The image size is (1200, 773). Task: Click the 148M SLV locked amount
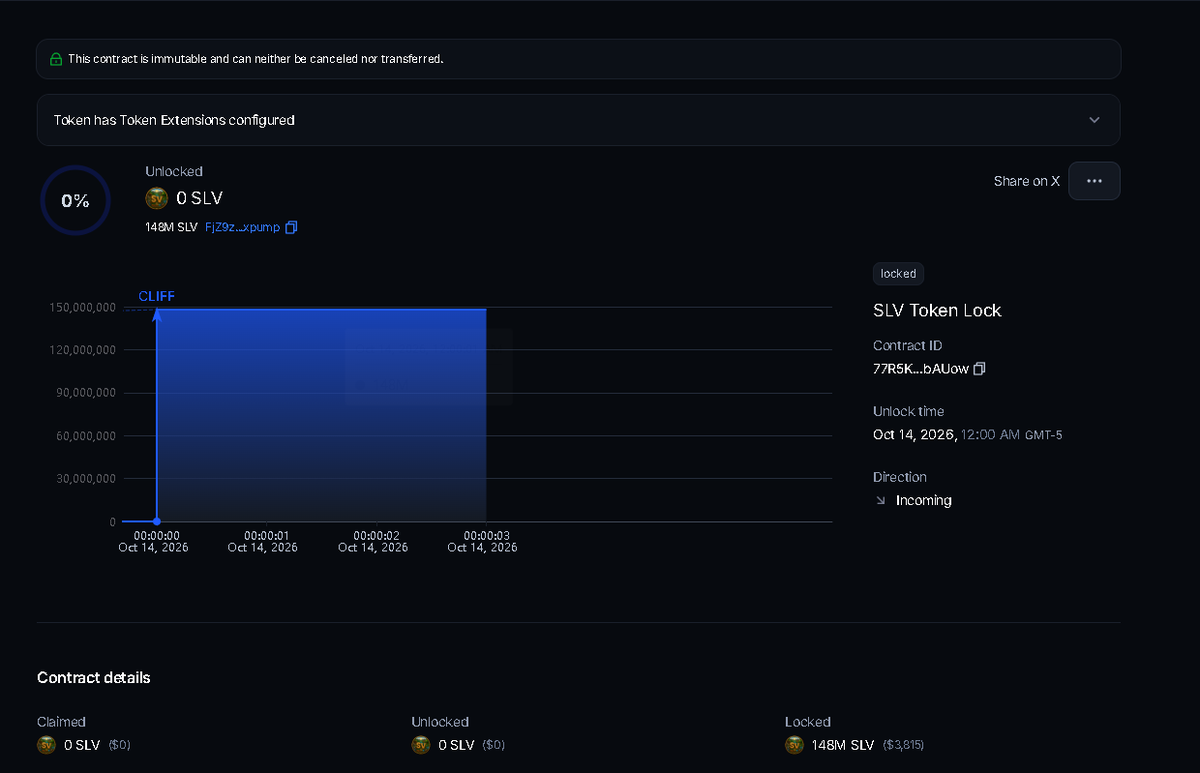pyautogui.click(x=843, y=745)
